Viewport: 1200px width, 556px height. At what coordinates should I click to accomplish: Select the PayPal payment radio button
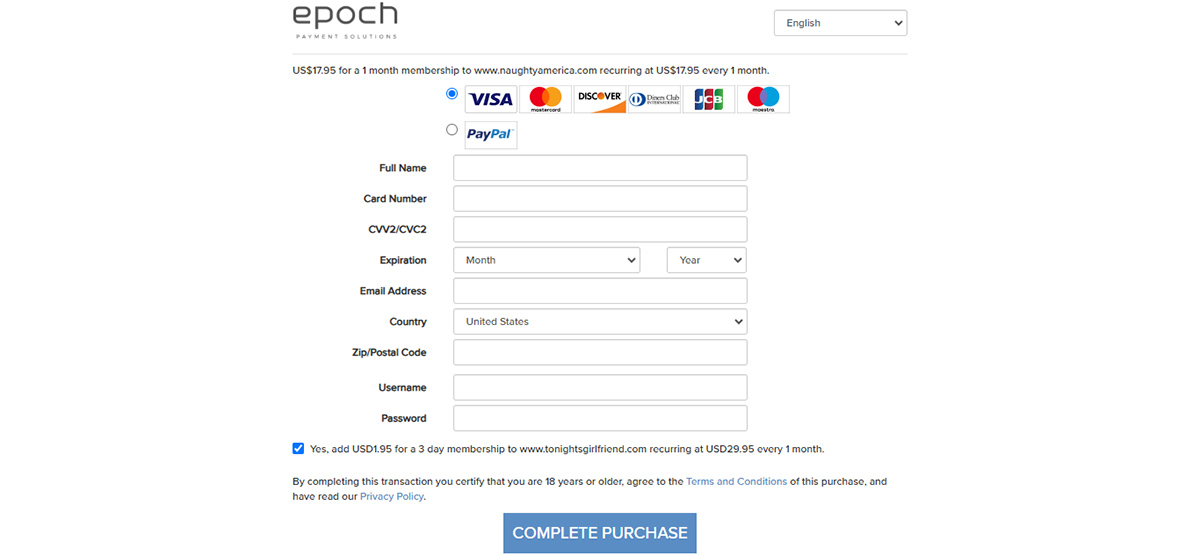pos(452,130)
